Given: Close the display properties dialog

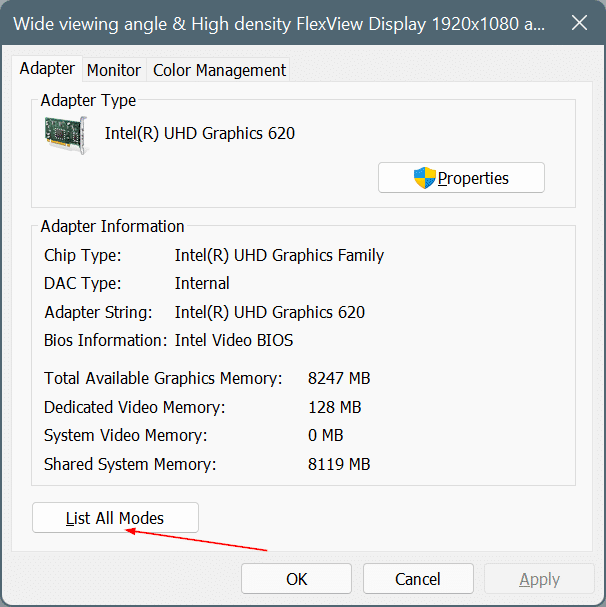Looking at the screenshot, I should pos(579,23).
